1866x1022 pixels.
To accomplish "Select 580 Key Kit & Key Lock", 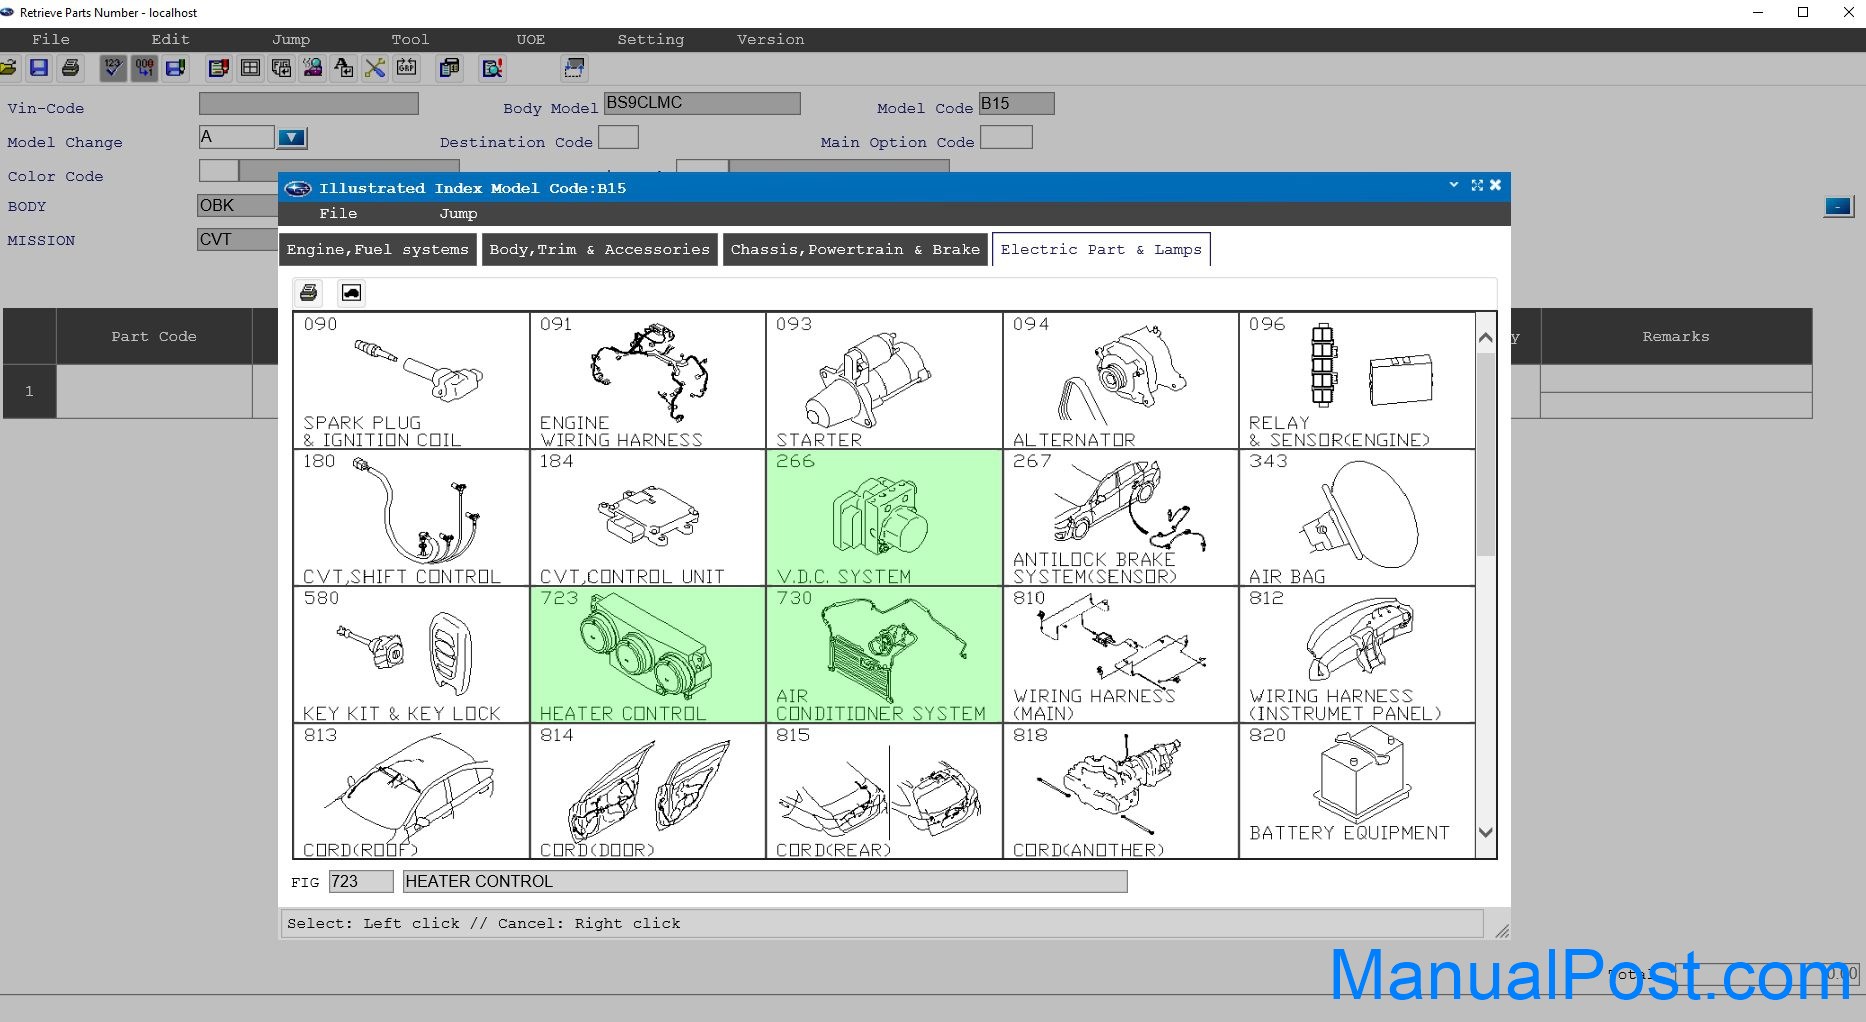I will (411, 654).
